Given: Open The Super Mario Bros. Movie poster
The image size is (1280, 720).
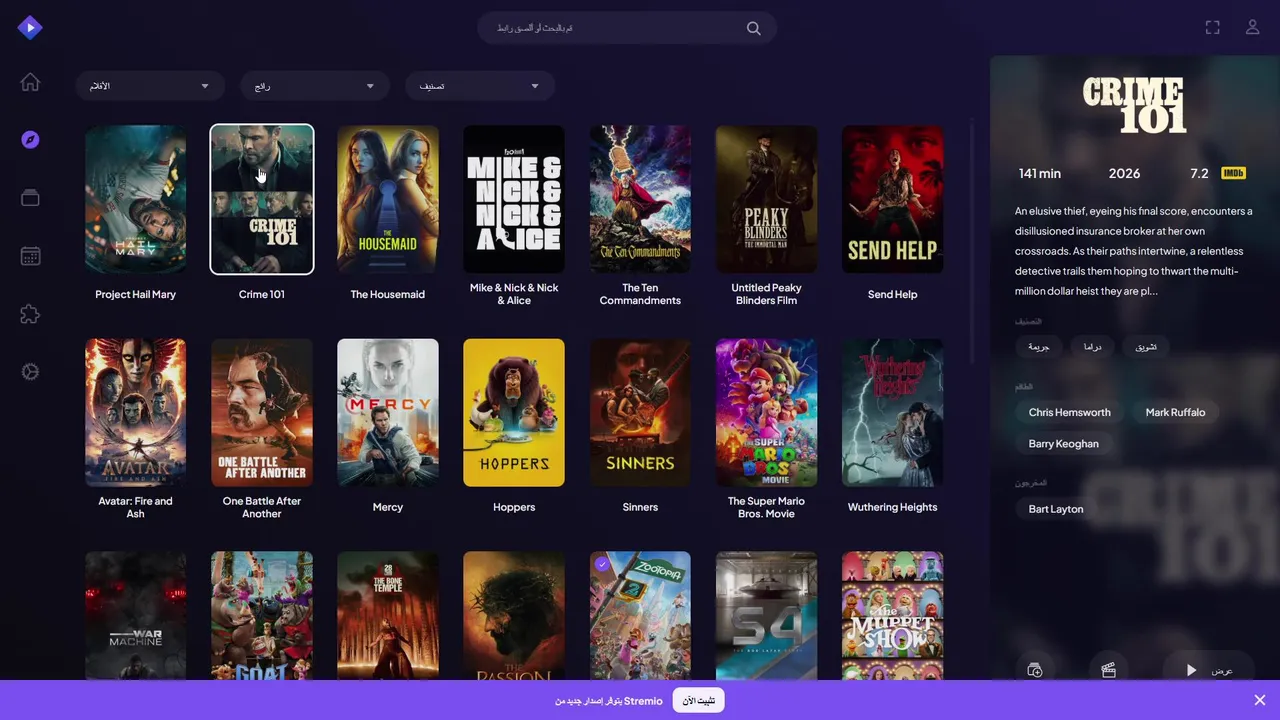Looking at the screenshot, I should click(766, 412).
